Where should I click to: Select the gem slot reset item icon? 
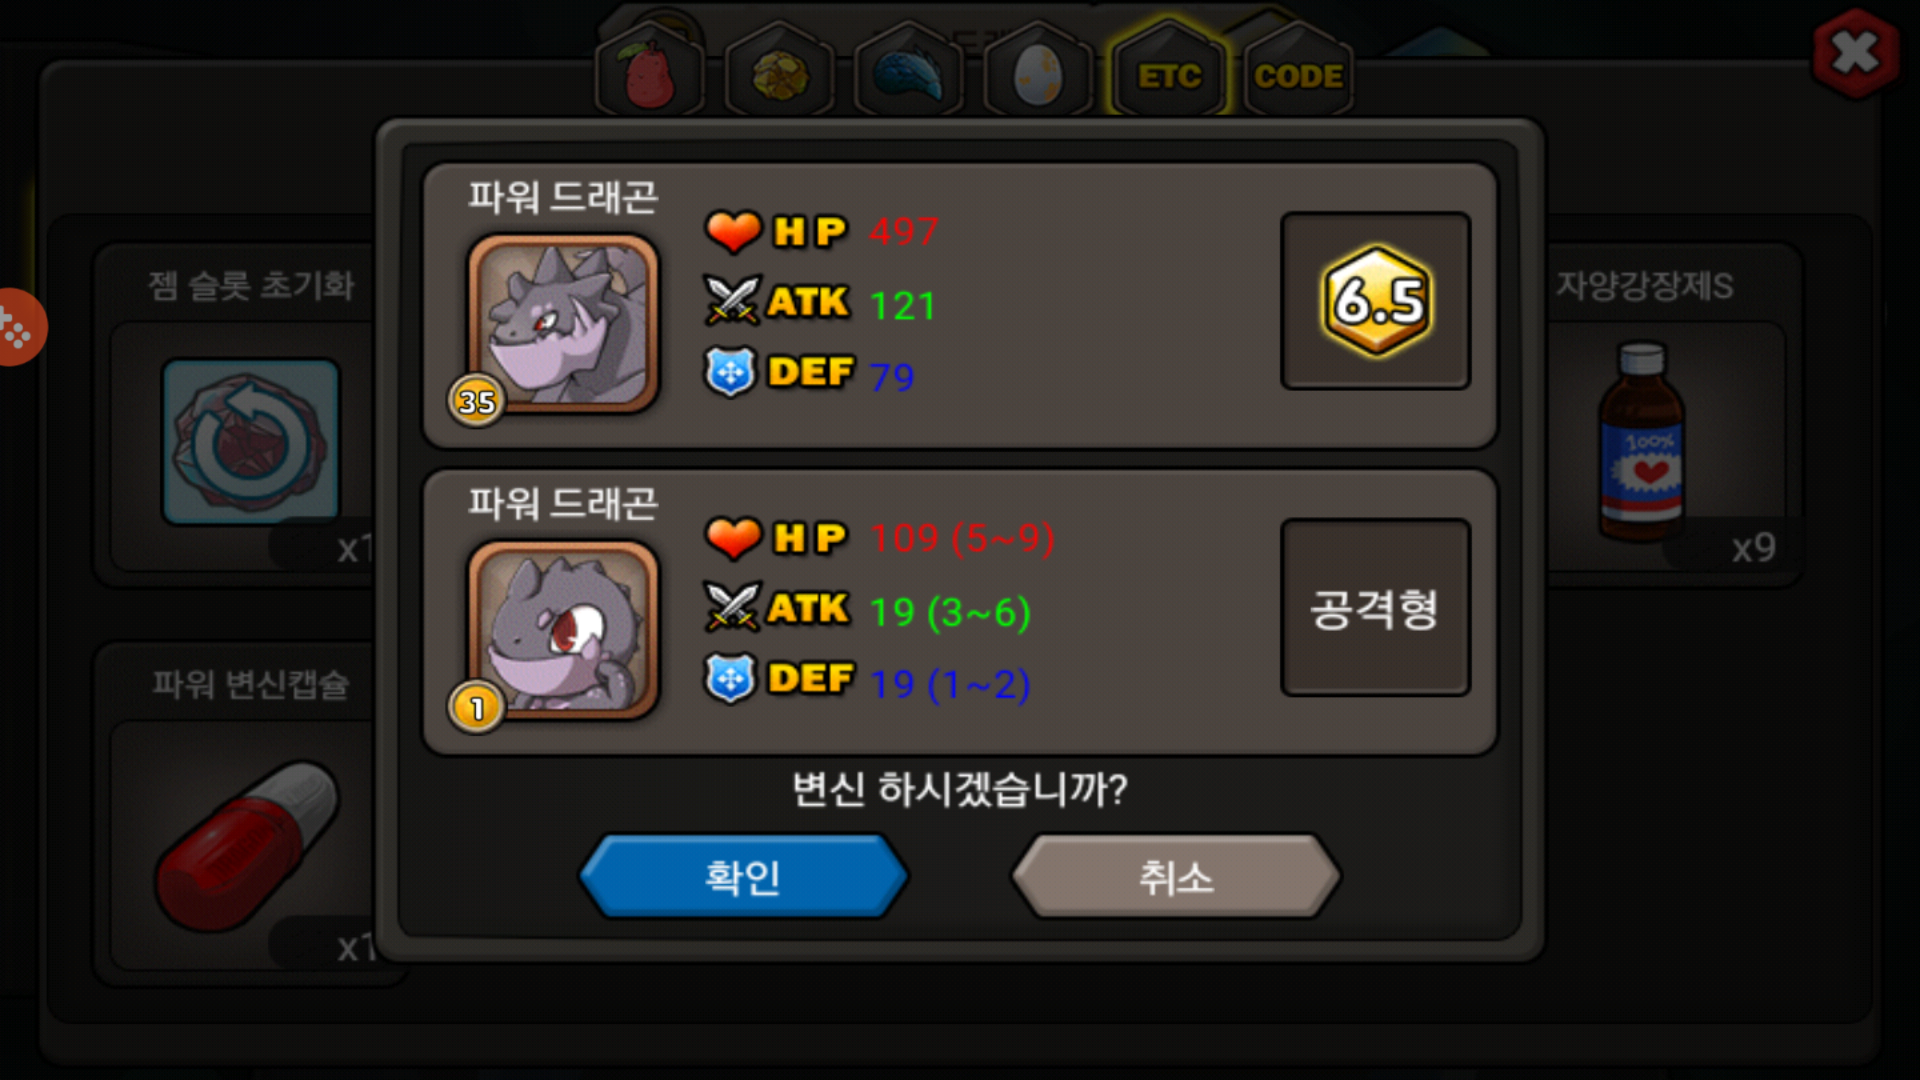[250, 441]
